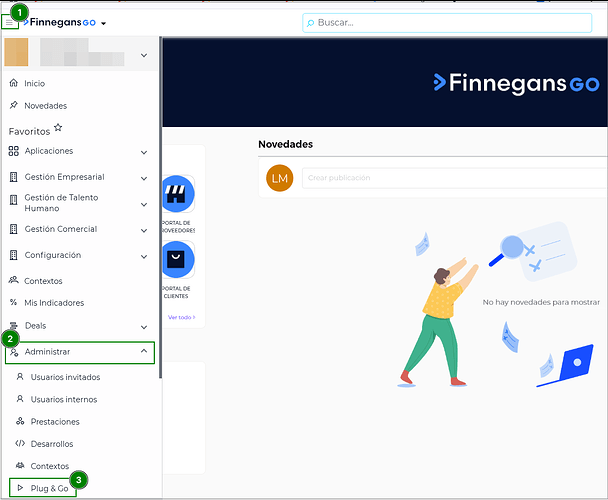Click the Configuración building icon

click(14, 255)
